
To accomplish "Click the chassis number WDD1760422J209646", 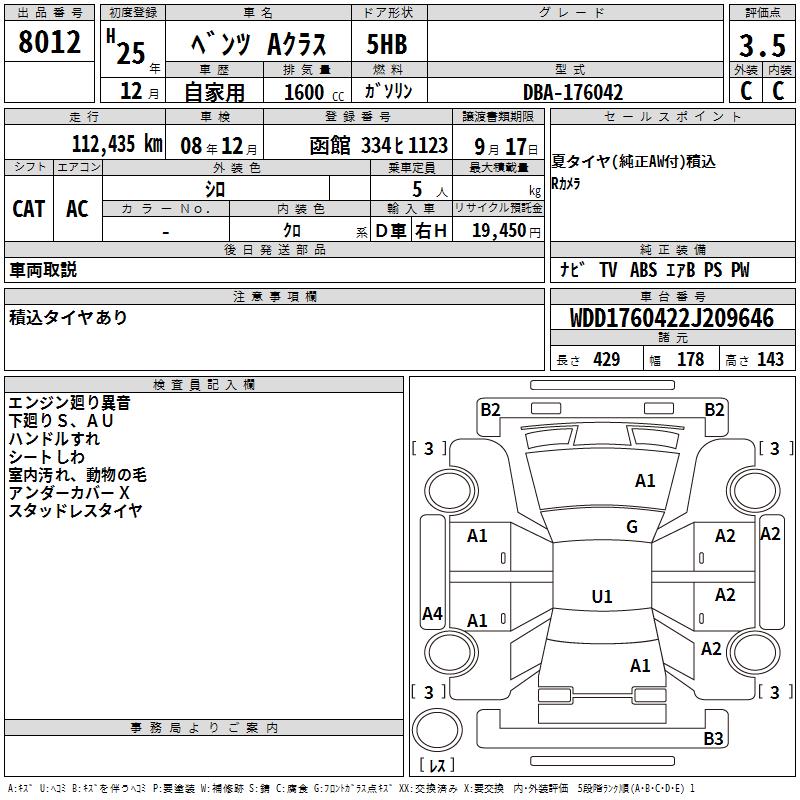I will pos(671,318).
